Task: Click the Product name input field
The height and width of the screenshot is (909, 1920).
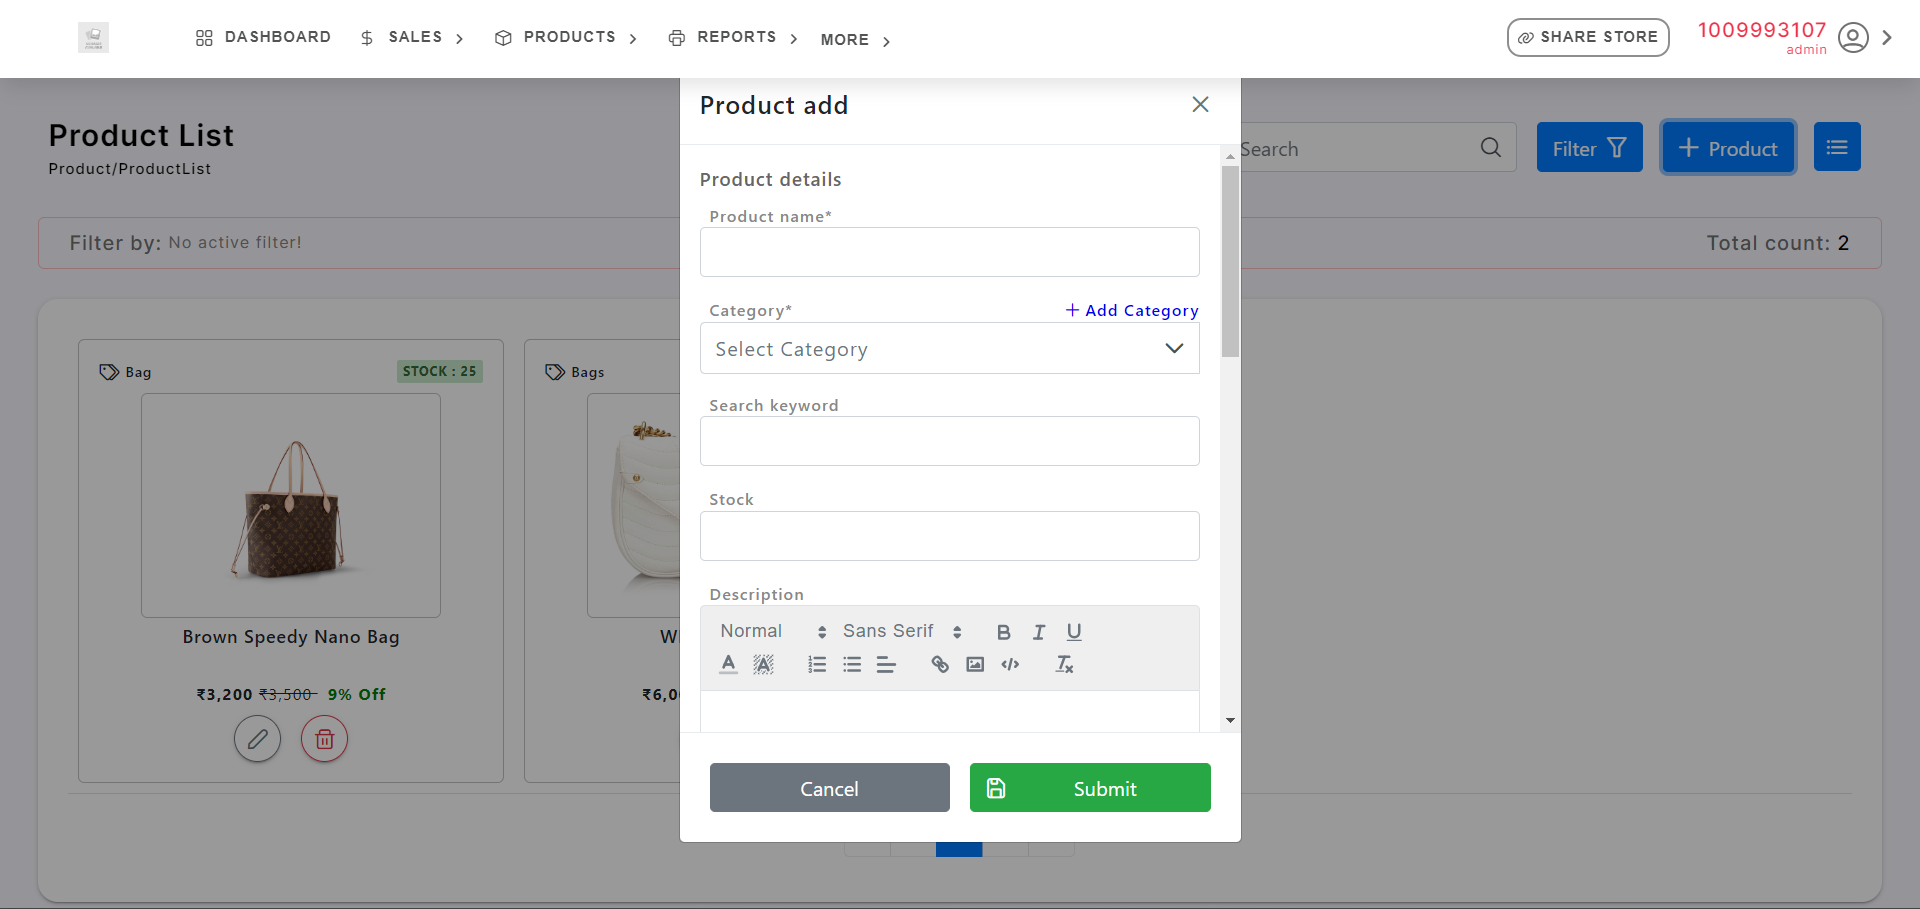Action: [949, 252]
